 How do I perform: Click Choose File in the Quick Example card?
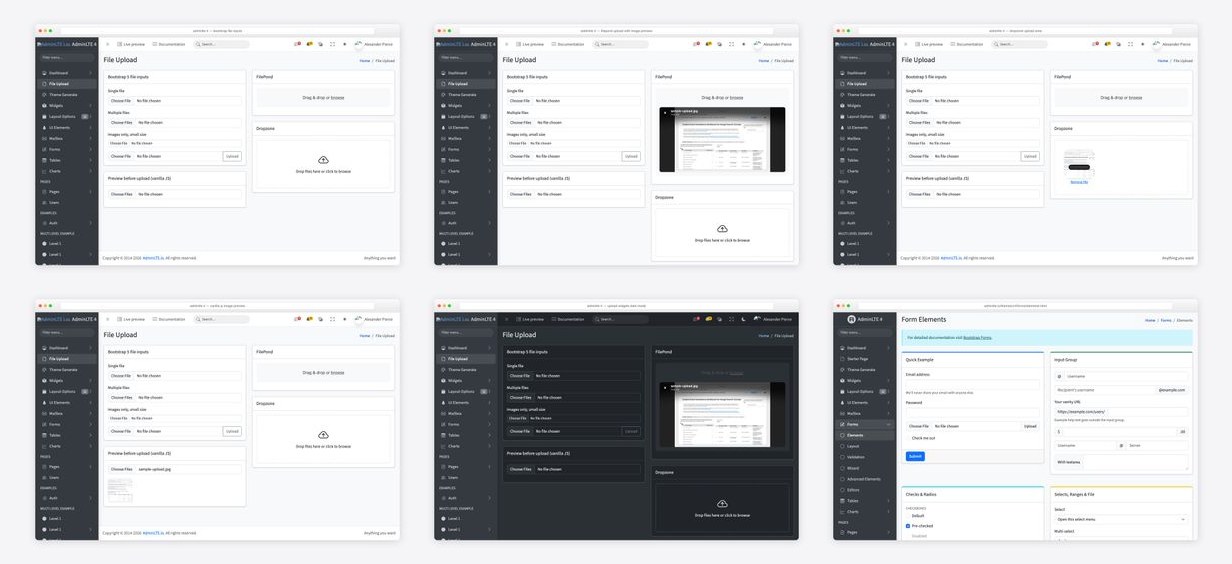(919, 426)
